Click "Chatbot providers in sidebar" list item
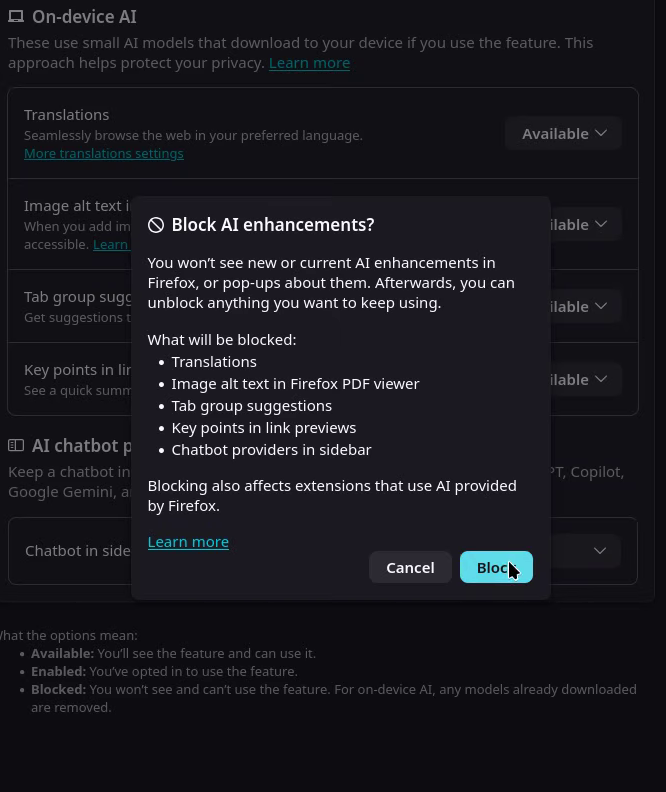 click(x=271, y=449)
